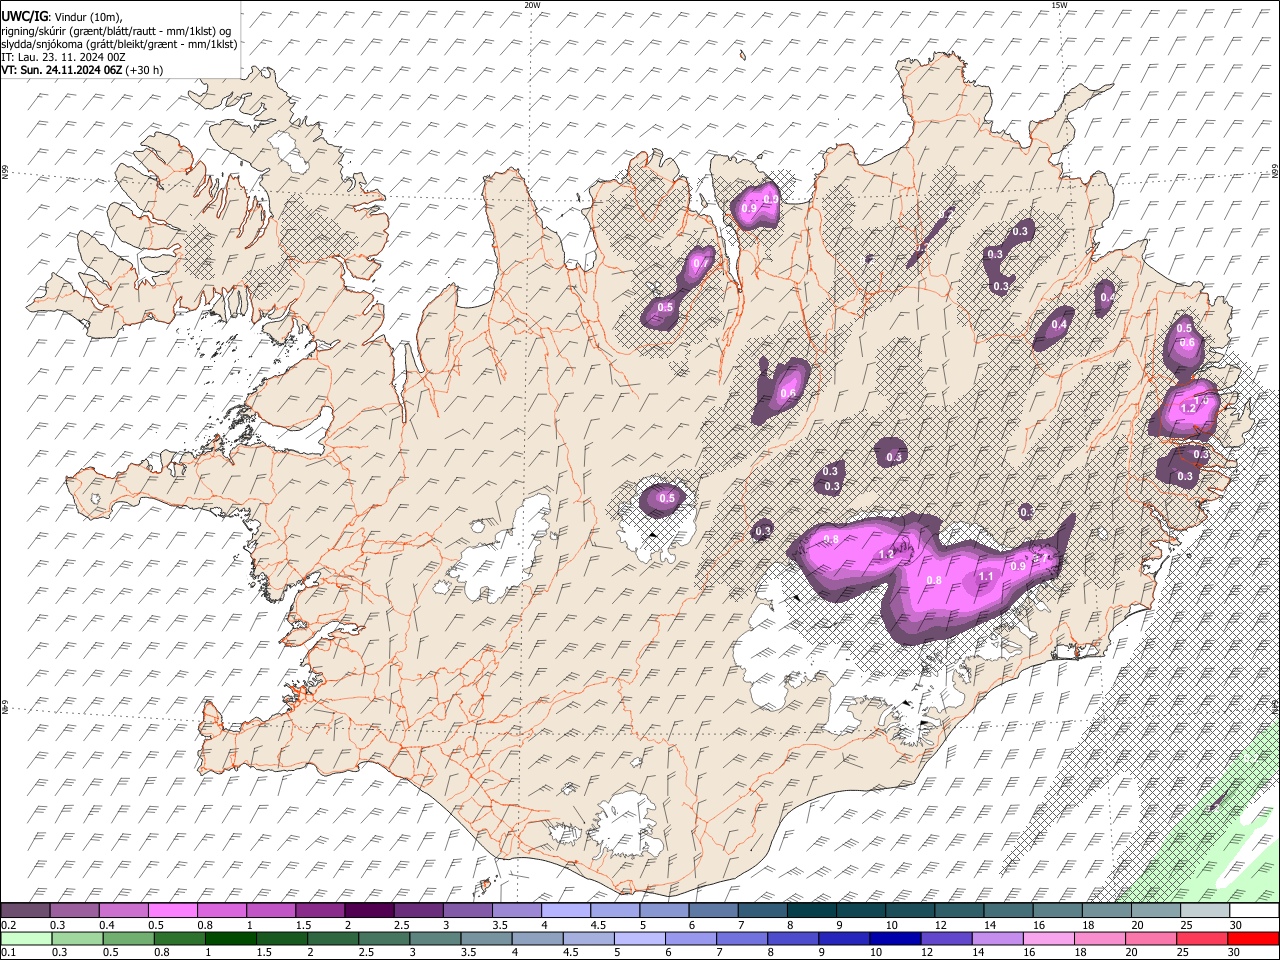This screenshot has height=960, width=1280.
Task: Select the gray-blue 3.5–4 rain legend swatch
Action: [x=486, y=938]
